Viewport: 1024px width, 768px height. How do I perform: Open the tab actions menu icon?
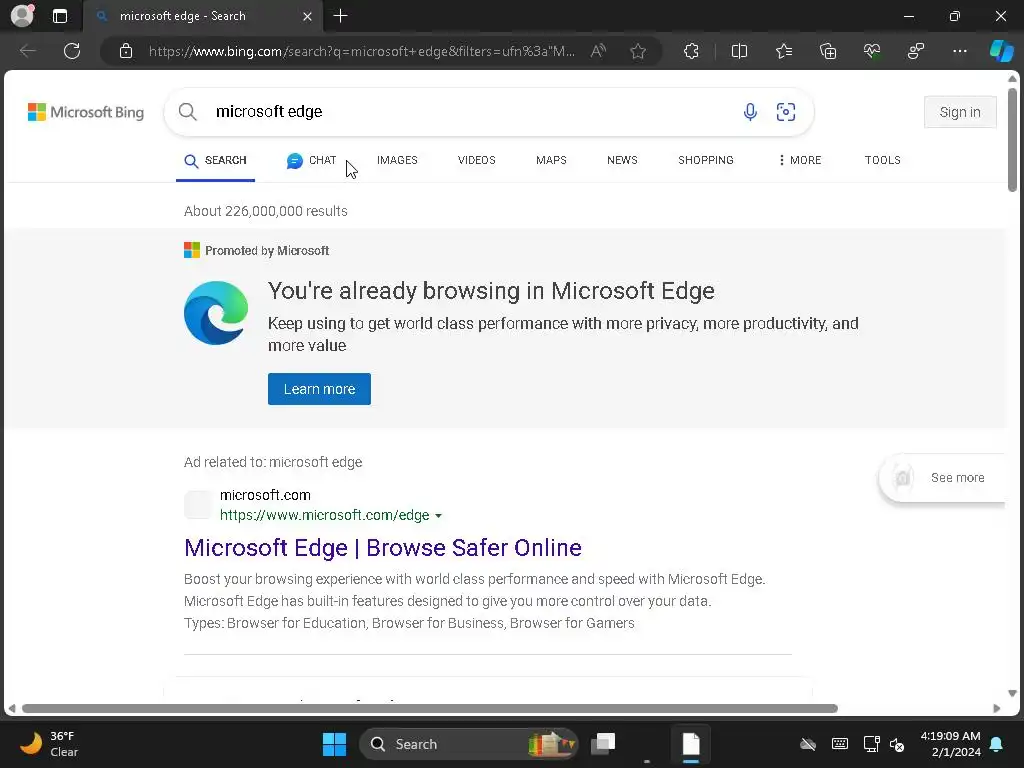click(60, 16)
